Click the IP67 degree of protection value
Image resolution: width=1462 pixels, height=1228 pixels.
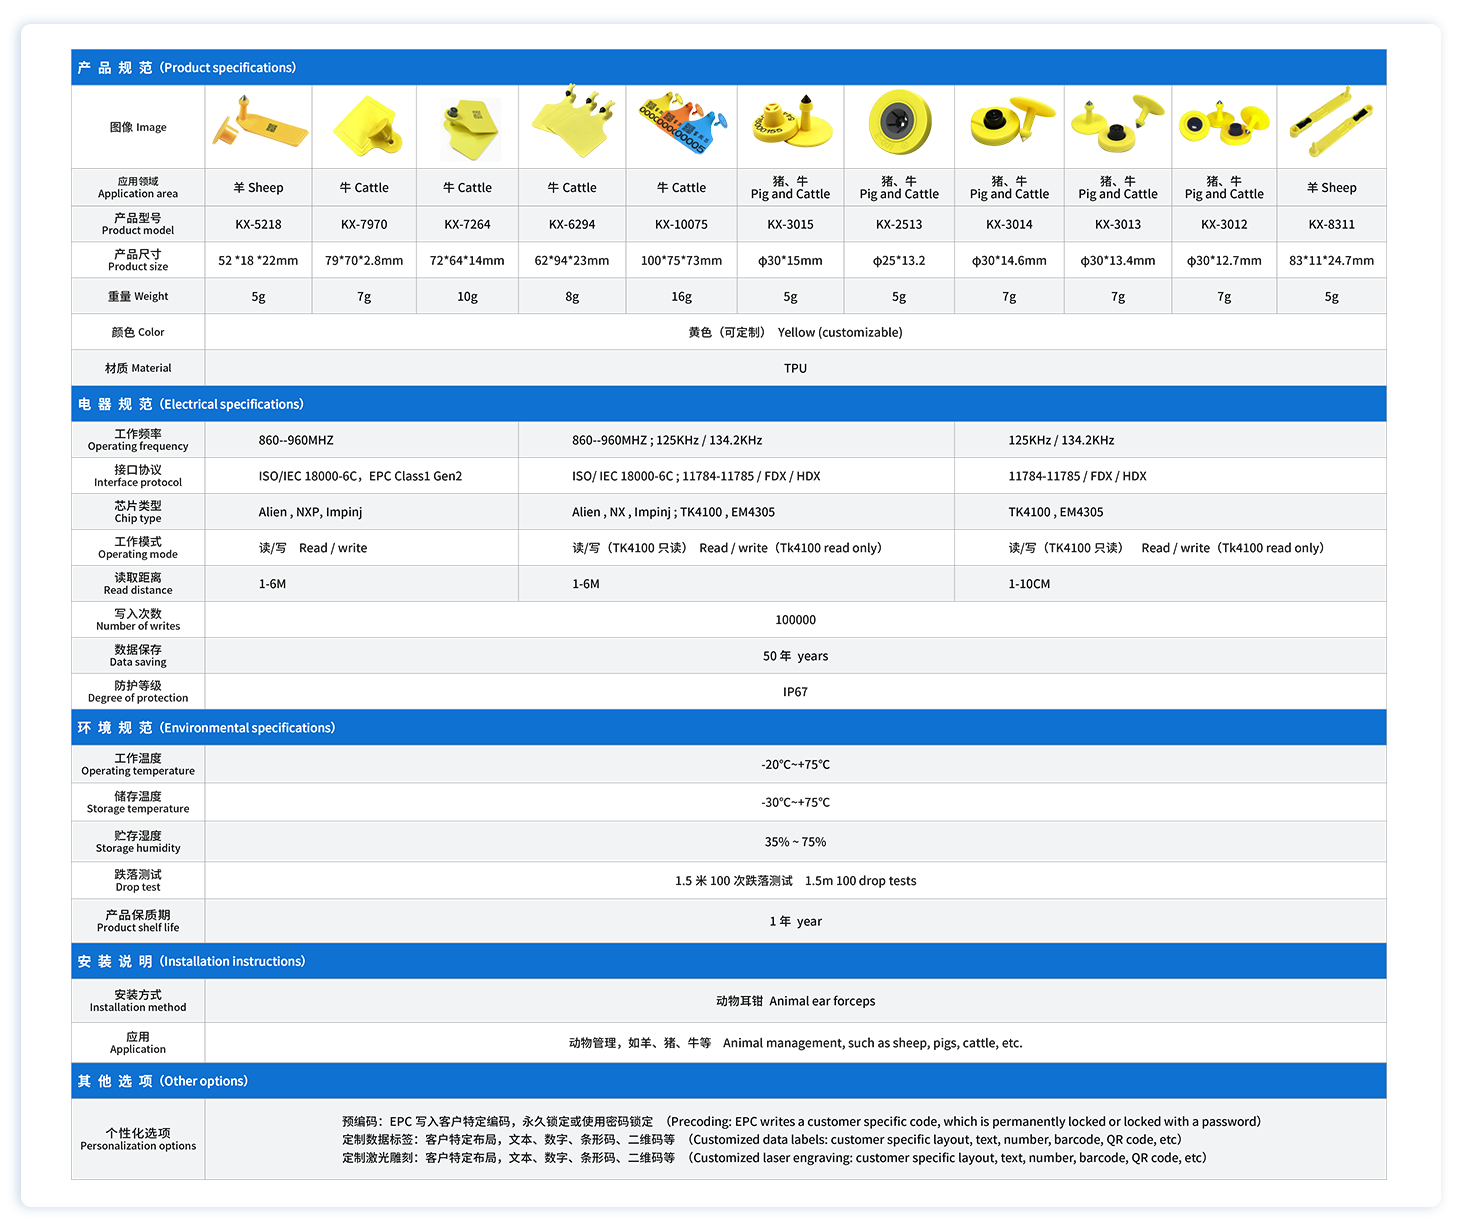[795, 692]
